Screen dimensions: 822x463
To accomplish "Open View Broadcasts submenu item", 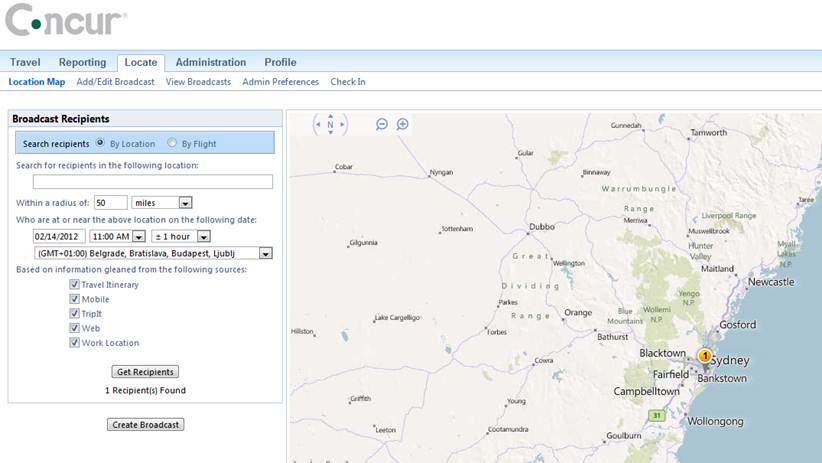I will 198,82.
